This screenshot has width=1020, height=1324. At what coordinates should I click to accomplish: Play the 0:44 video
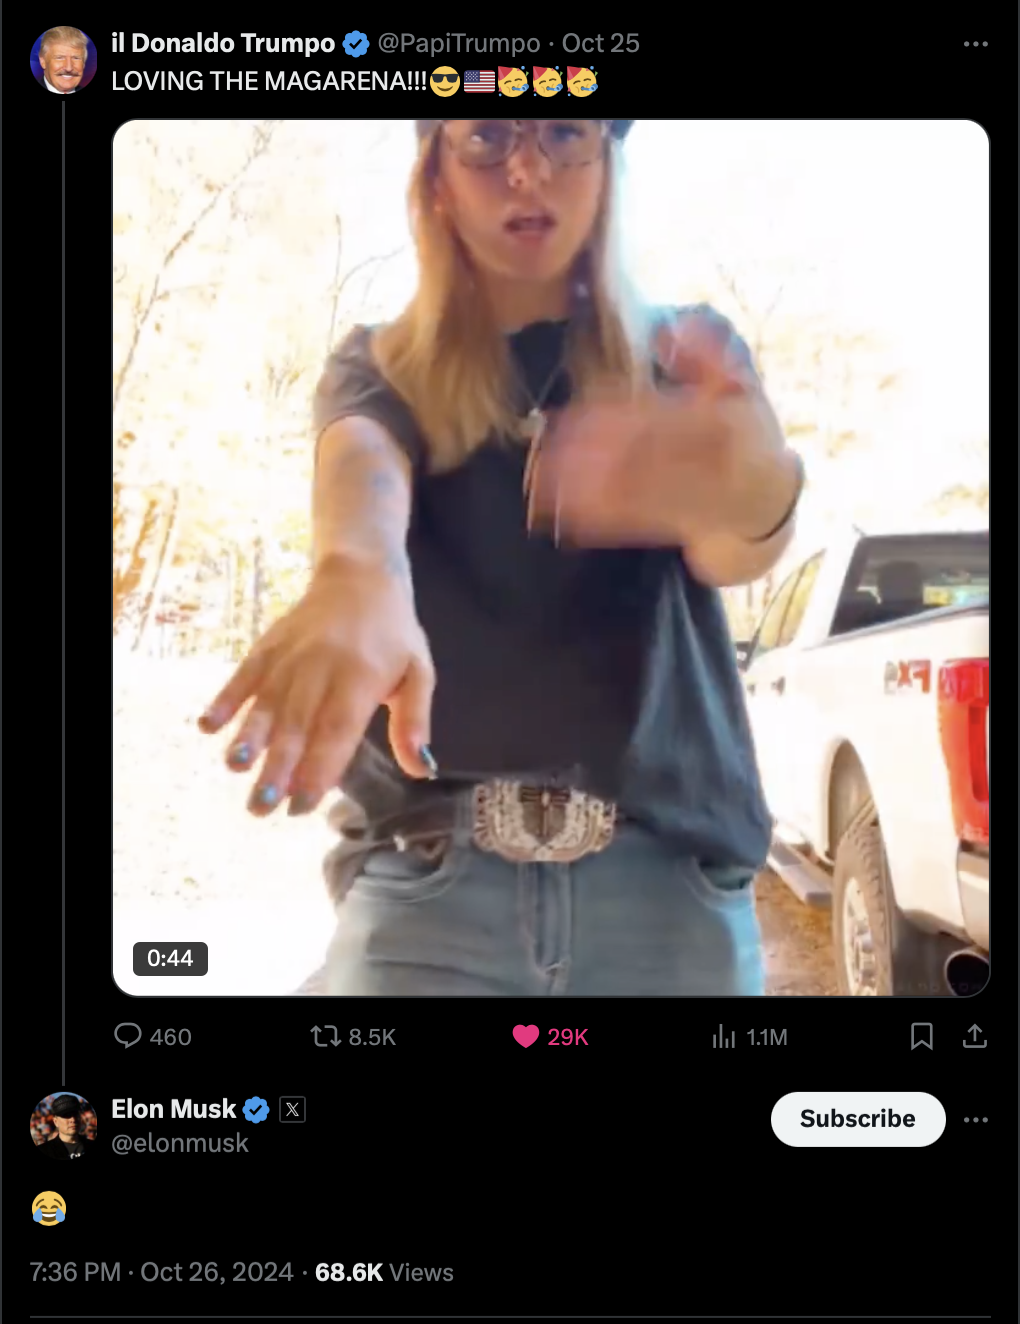(x=551, y=558)
